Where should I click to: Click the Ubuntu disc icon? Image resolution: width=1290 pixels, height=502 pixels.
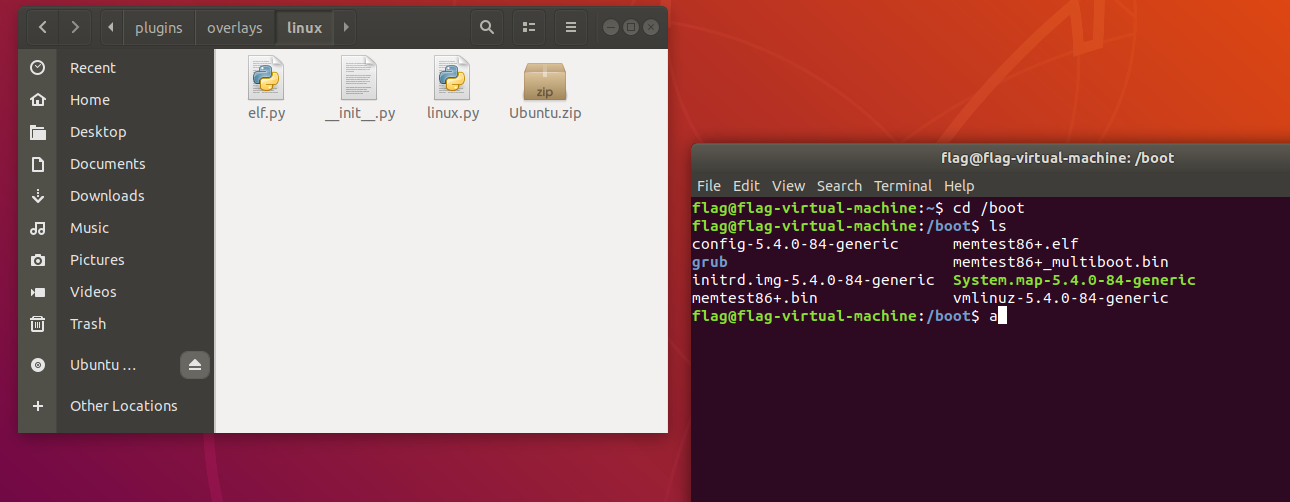38,365
